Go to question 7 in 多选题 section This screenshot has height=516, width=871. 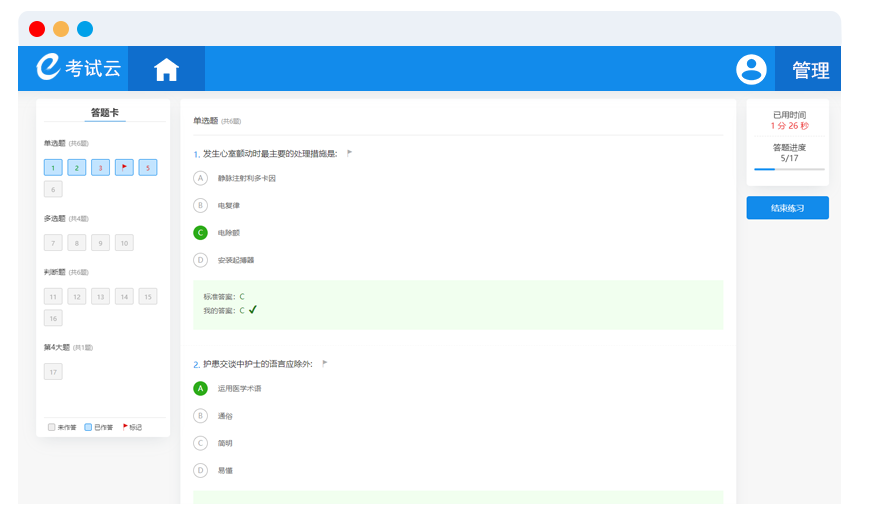[x=53, y=242]
